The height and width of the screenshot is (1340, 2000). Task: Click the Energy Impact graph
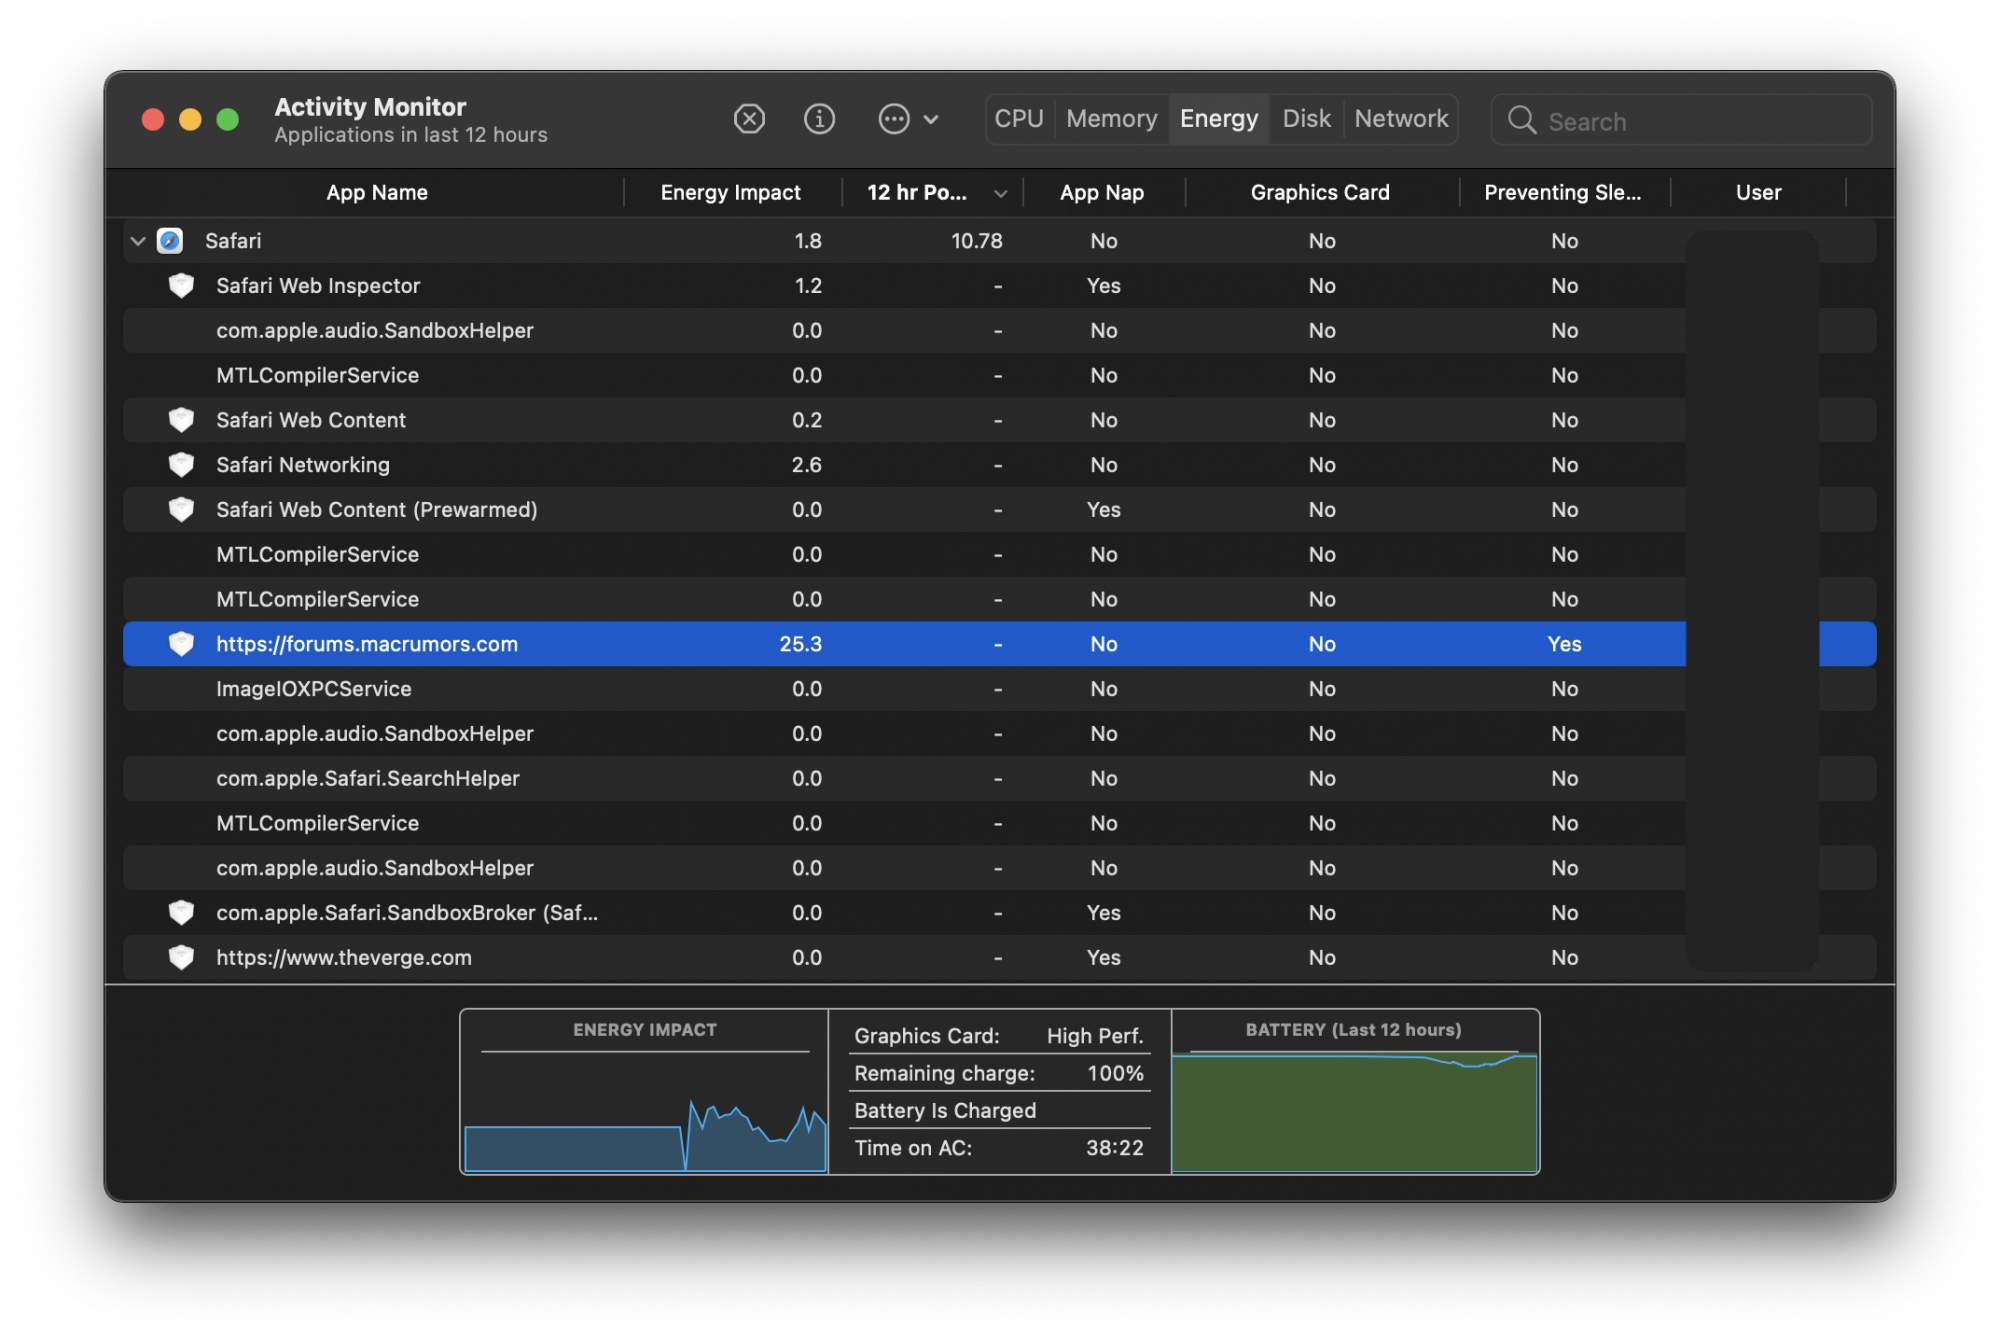coord(645,1092)
